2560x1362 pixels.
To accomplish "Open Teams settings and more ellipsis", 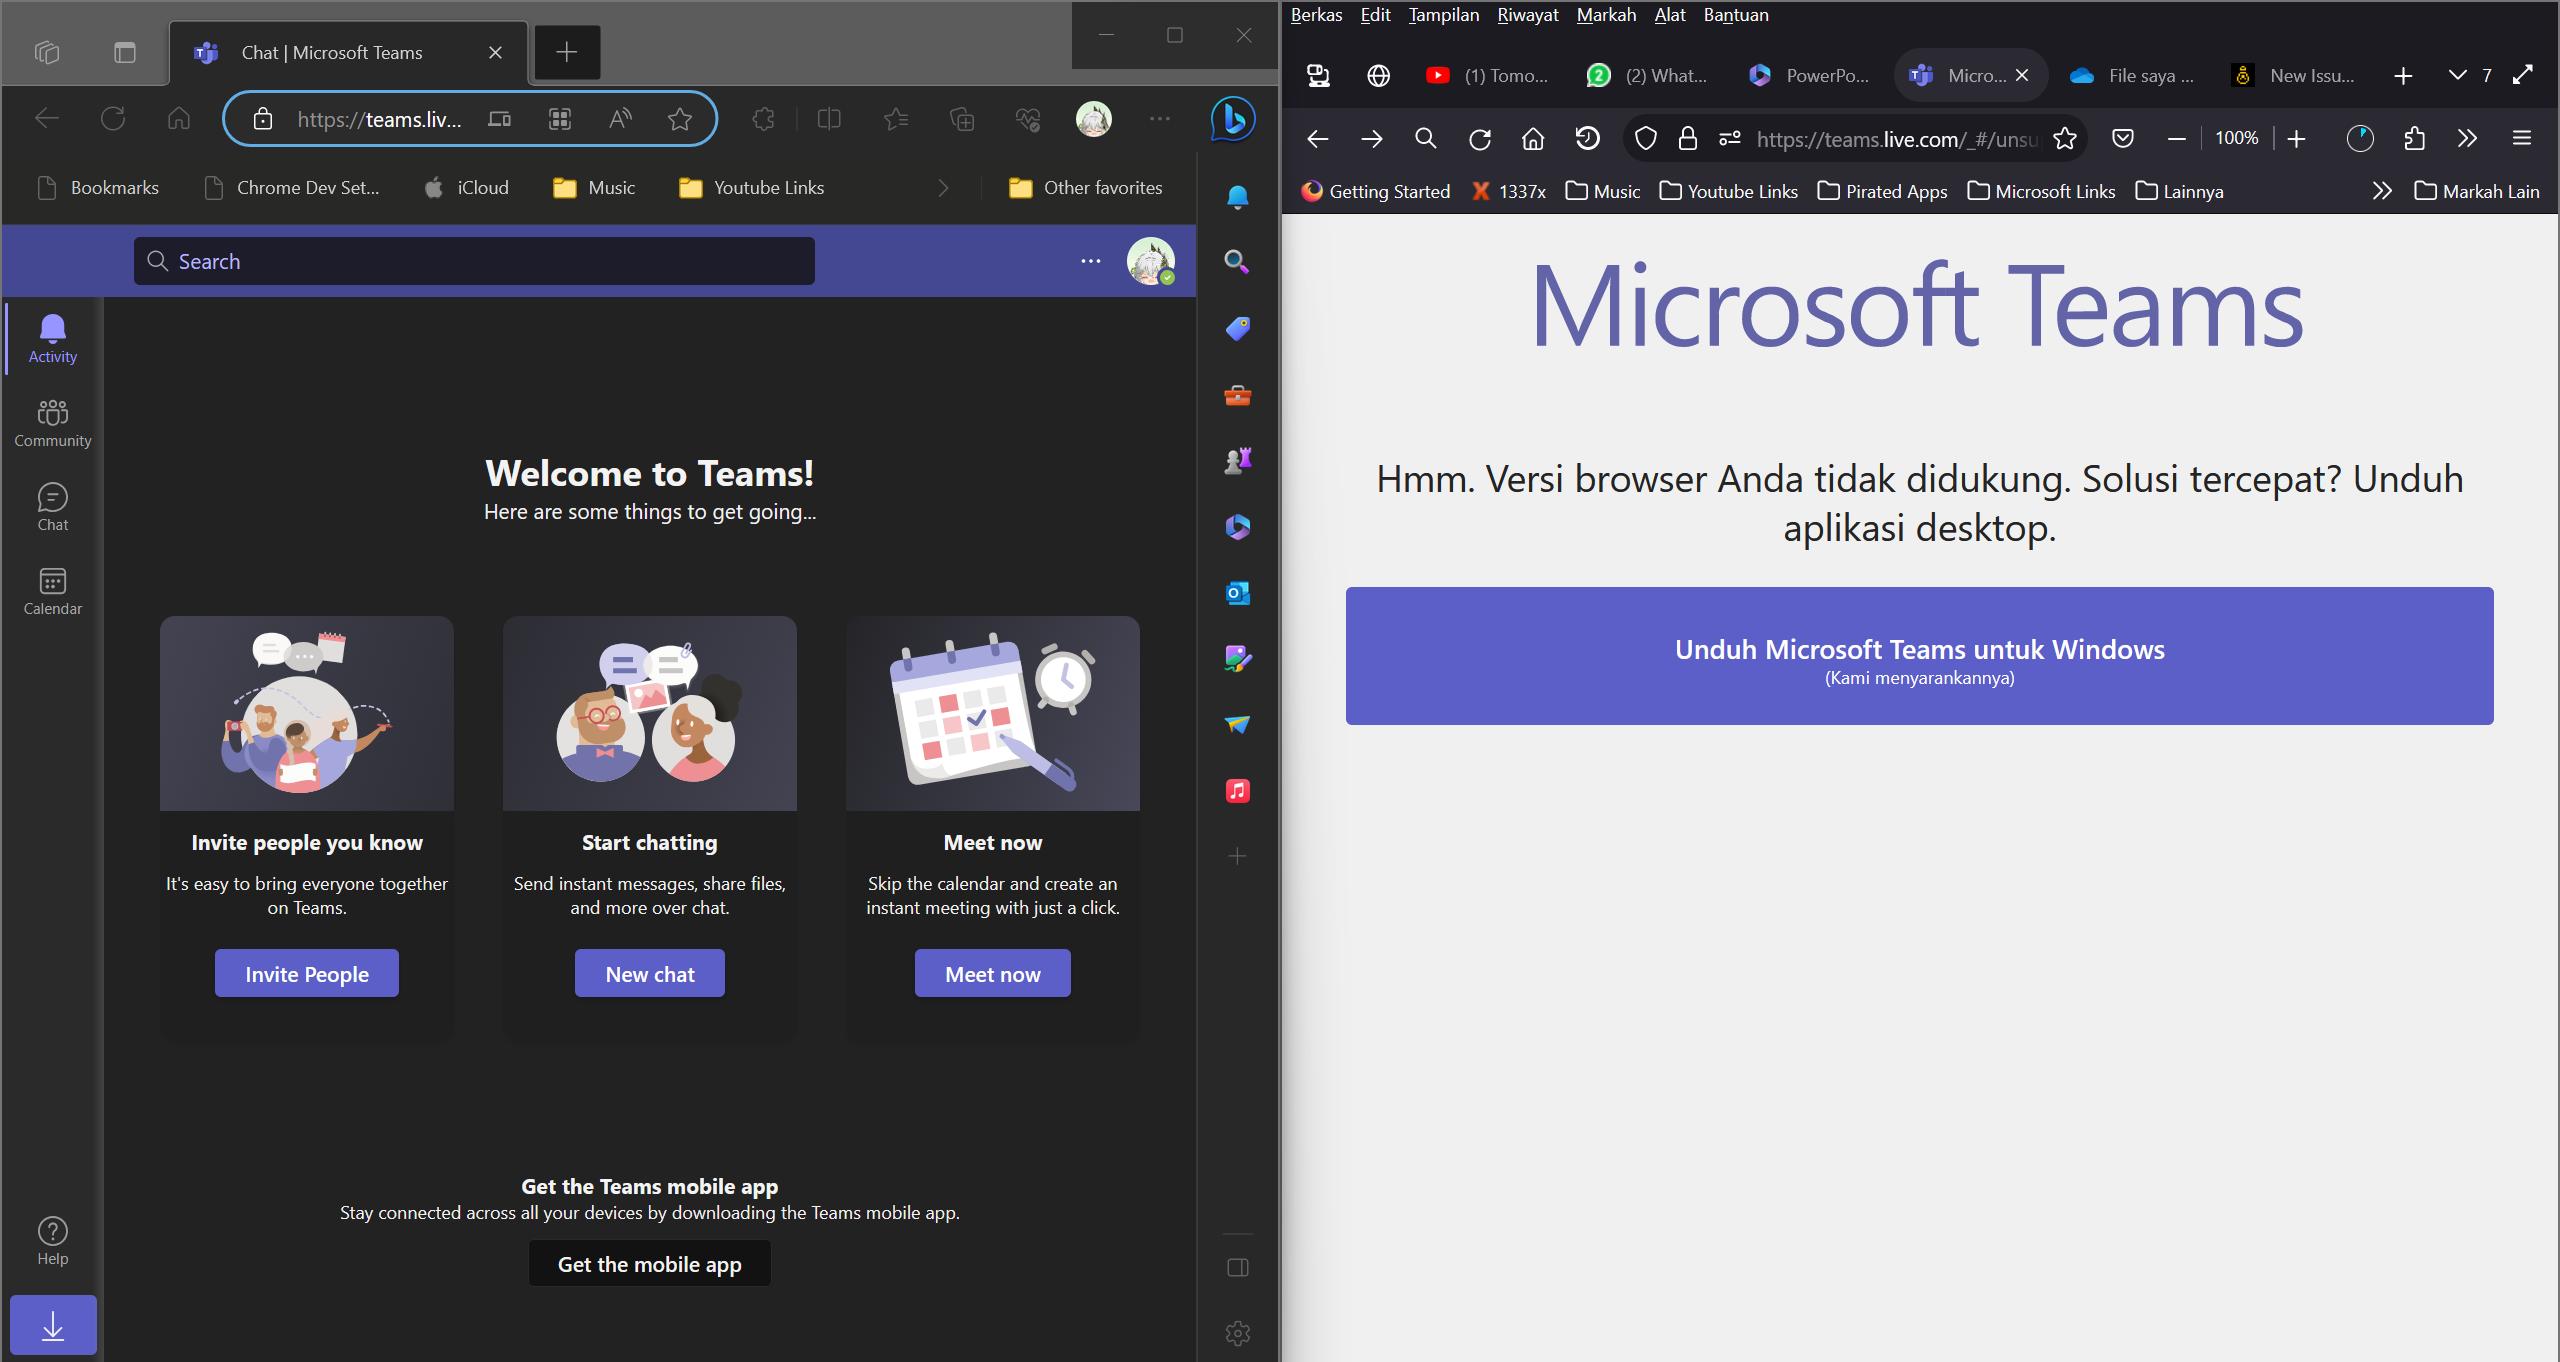I will point(1090,261).
